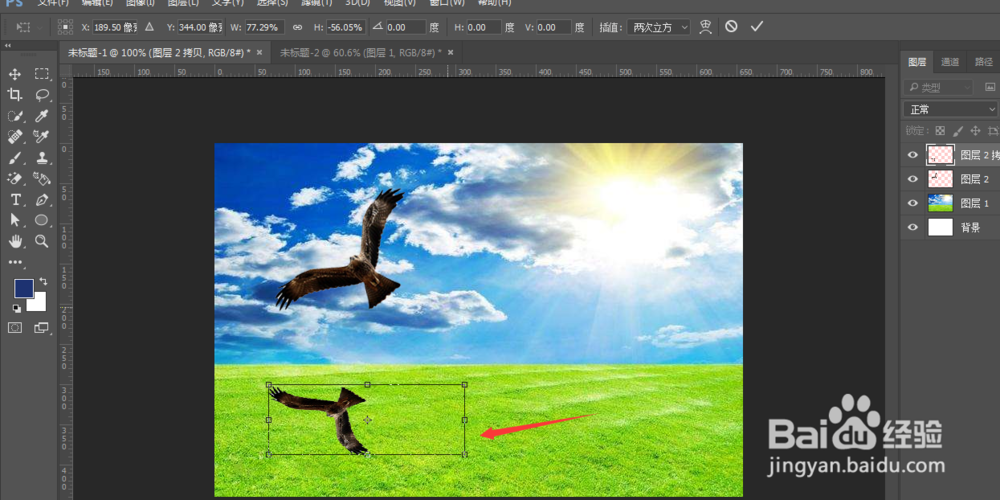Click the rotation angle field

pyautogui.click(x=406, y=27)
